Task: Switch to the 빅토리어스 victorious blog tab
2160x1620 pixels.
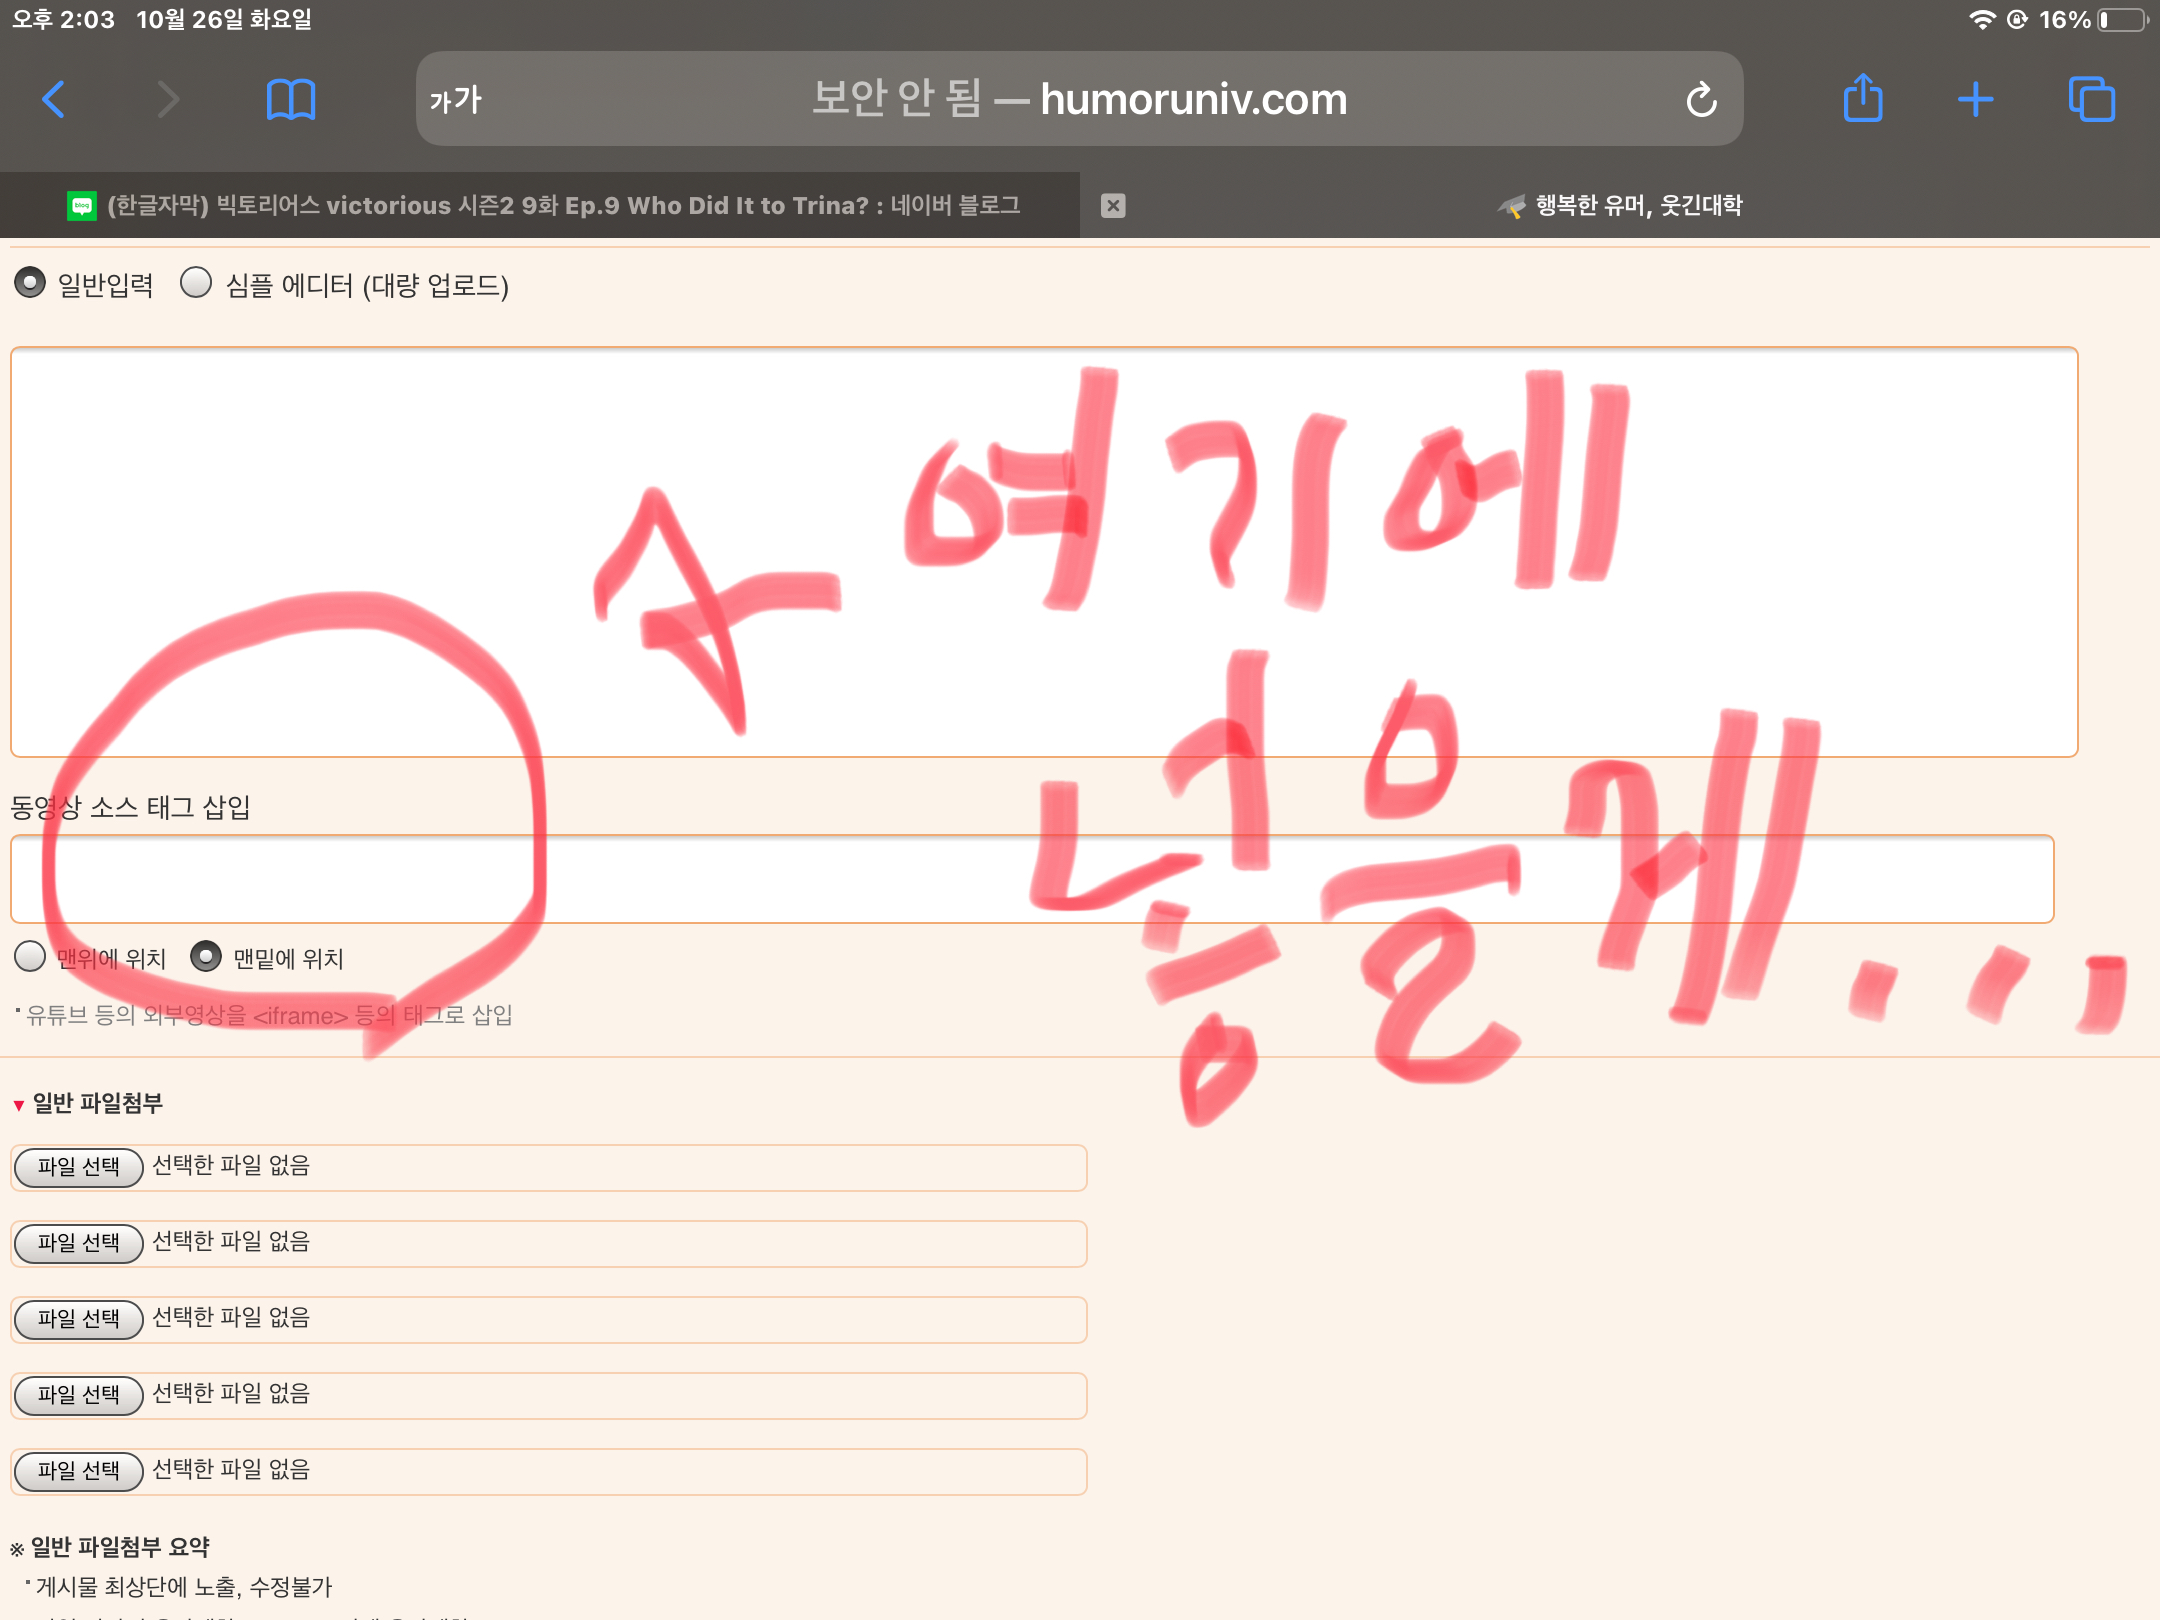Action: tap(540, 205)
